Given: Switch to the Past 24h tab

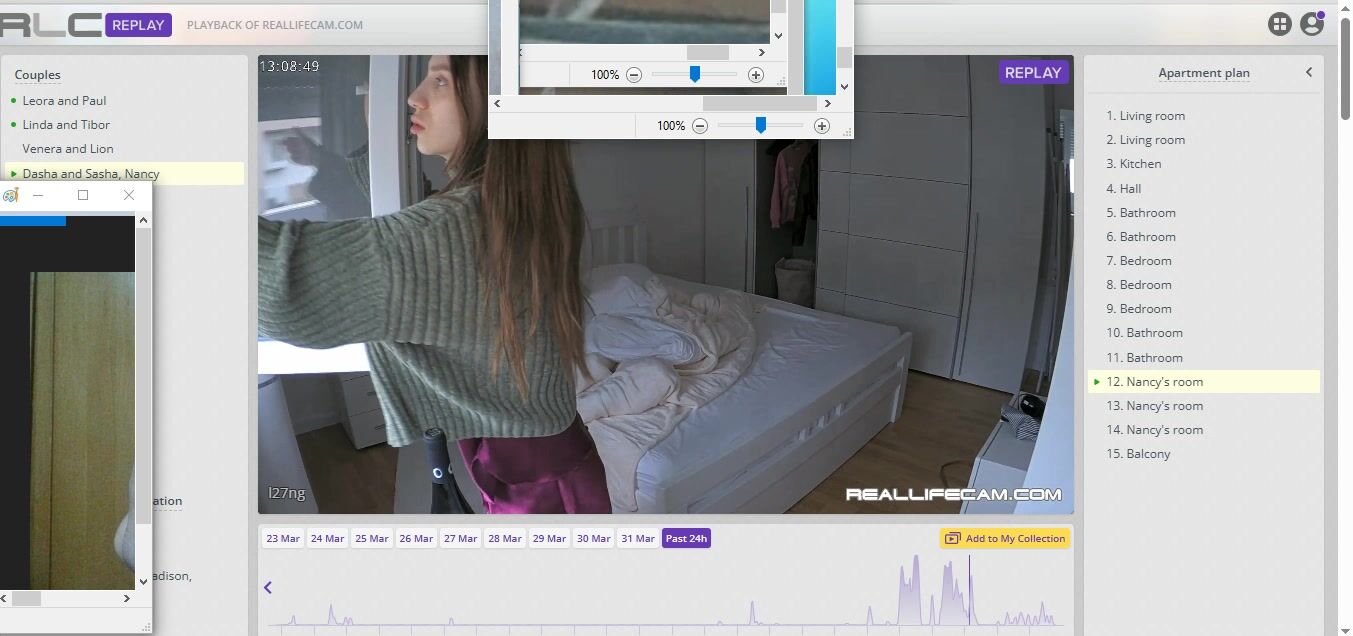Looking at the screenshot, I should (x=686, y=539).
